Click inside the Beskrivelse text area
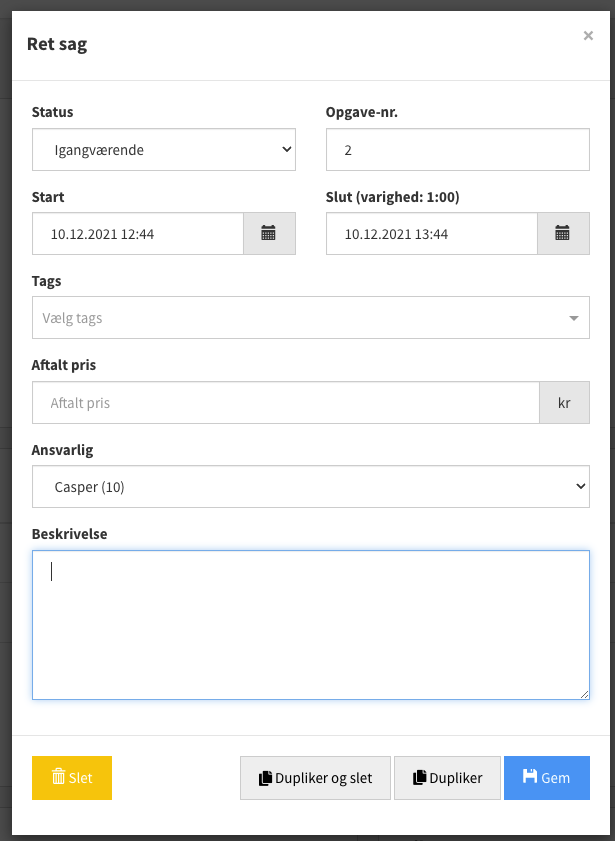615x841 pixels. pos(310,625)
